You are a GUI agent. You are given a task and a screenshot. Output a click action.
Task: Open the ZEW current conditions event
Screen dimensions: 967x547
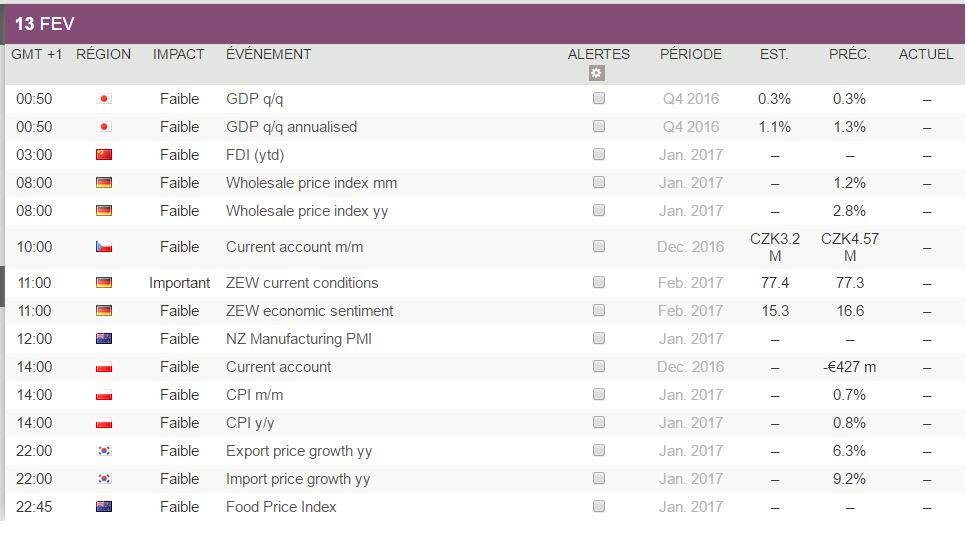point(302,283)
